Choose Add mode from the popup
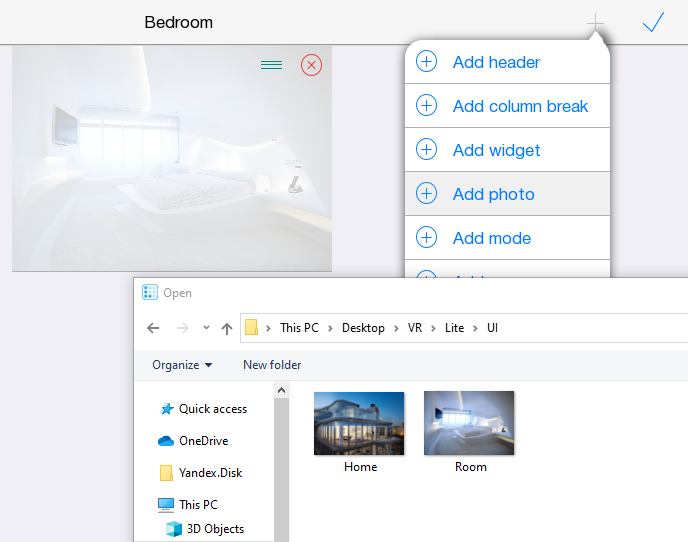Image resolution: width=688 pixels, height=542 pixels. click(508, 238)
